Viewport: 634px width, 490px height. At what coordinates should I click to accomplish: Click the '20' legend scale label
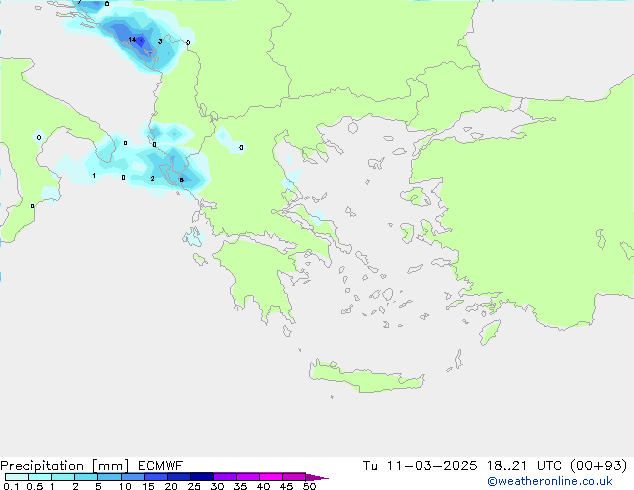point(171,486)
